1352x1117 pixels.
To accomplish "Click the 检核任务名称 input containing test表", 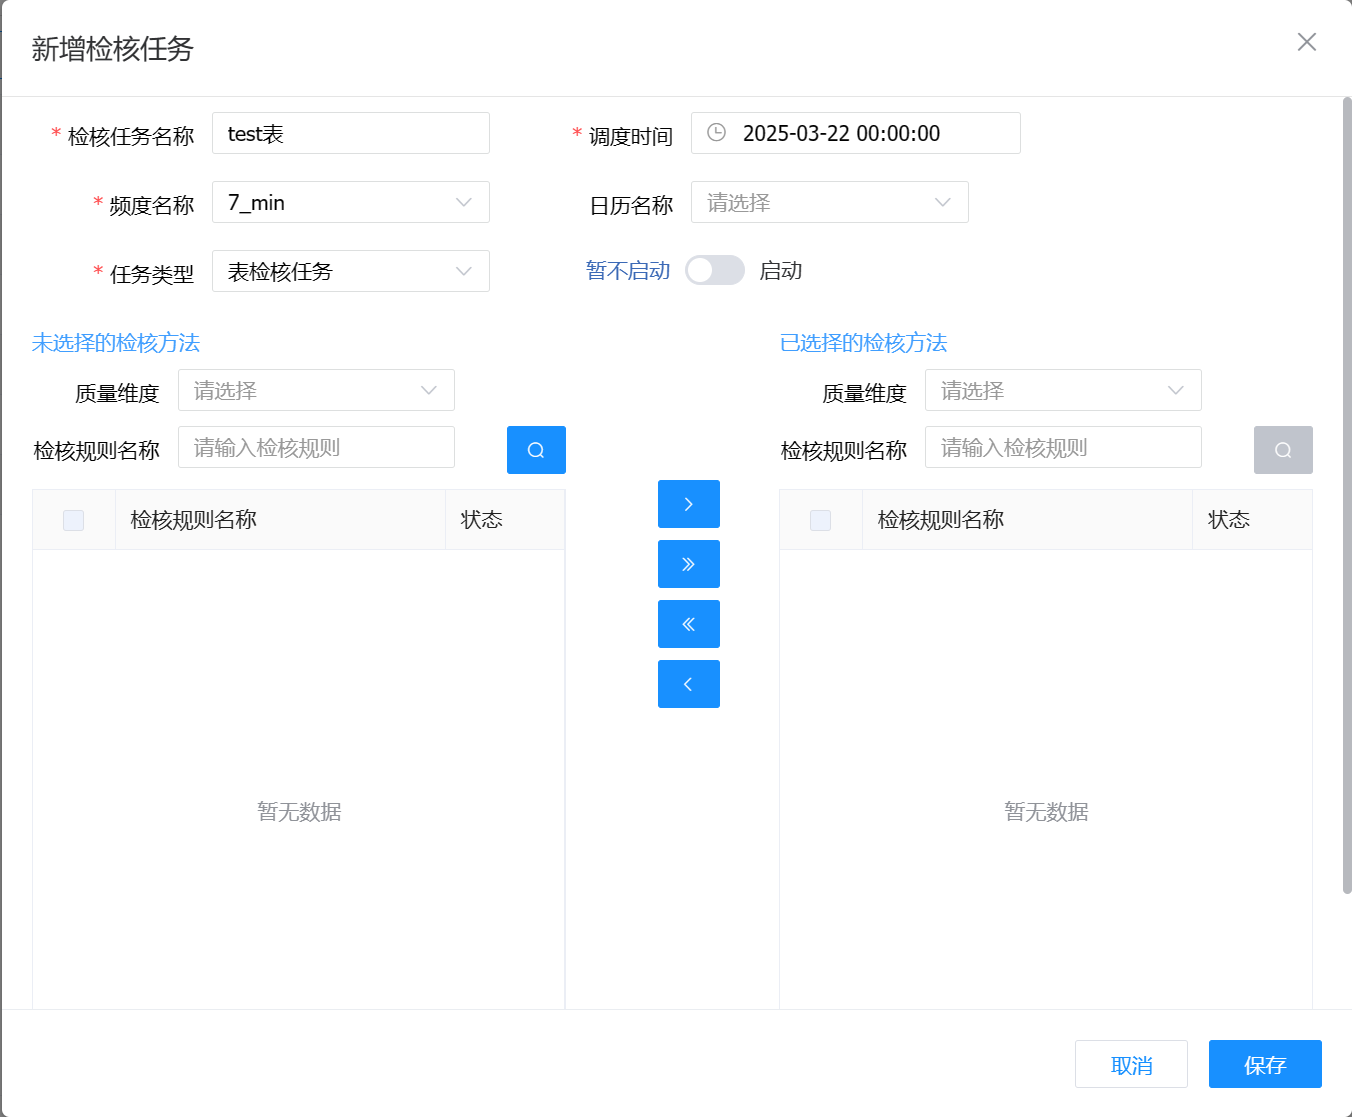I will click(x=350, y=133).
